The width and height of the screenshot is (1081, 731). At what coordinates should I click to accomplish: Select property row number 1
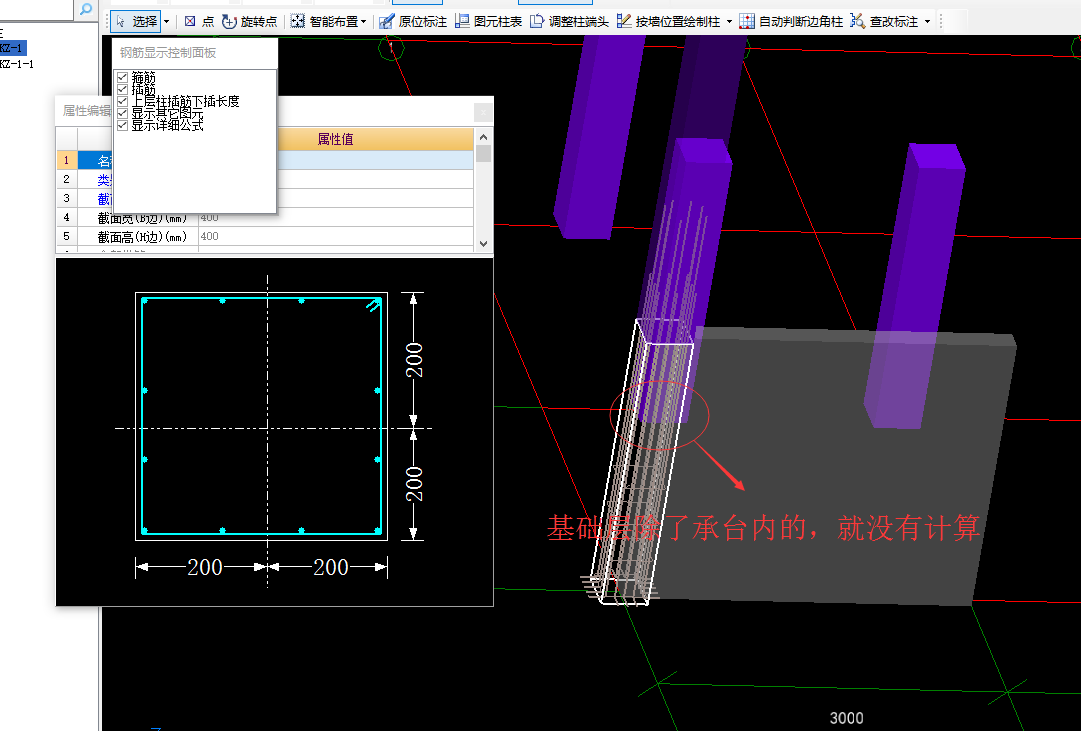pos(67,161)
